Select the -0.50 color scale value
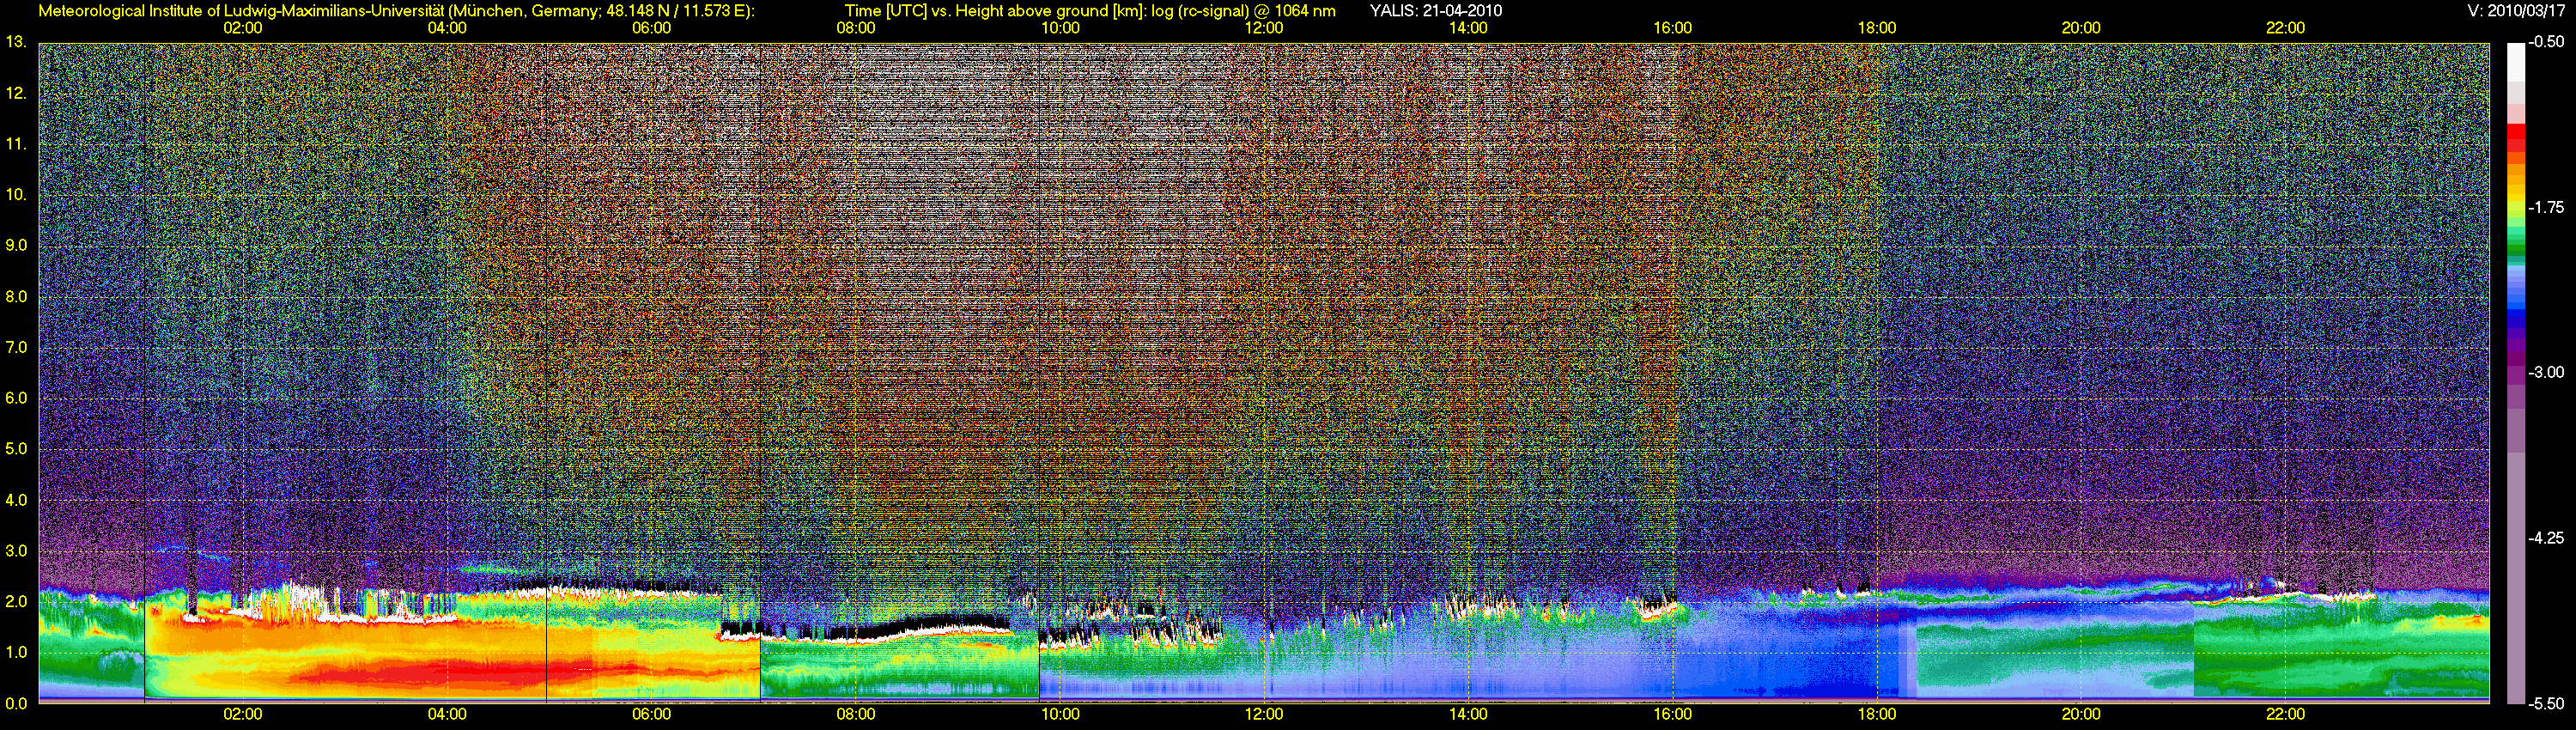This screenshot has width=2576, height=730. [x=2546, y=42]
